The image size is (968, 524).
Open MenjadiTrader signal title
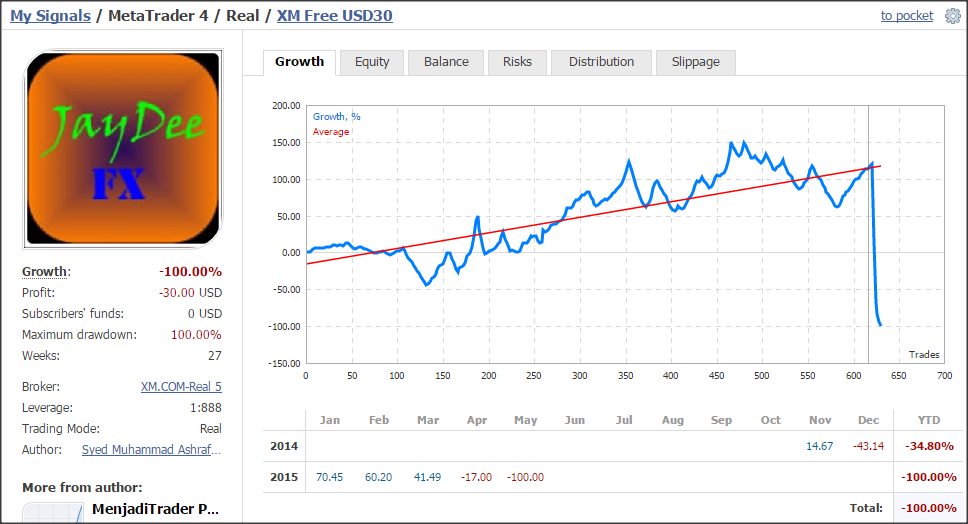(155, 509)
